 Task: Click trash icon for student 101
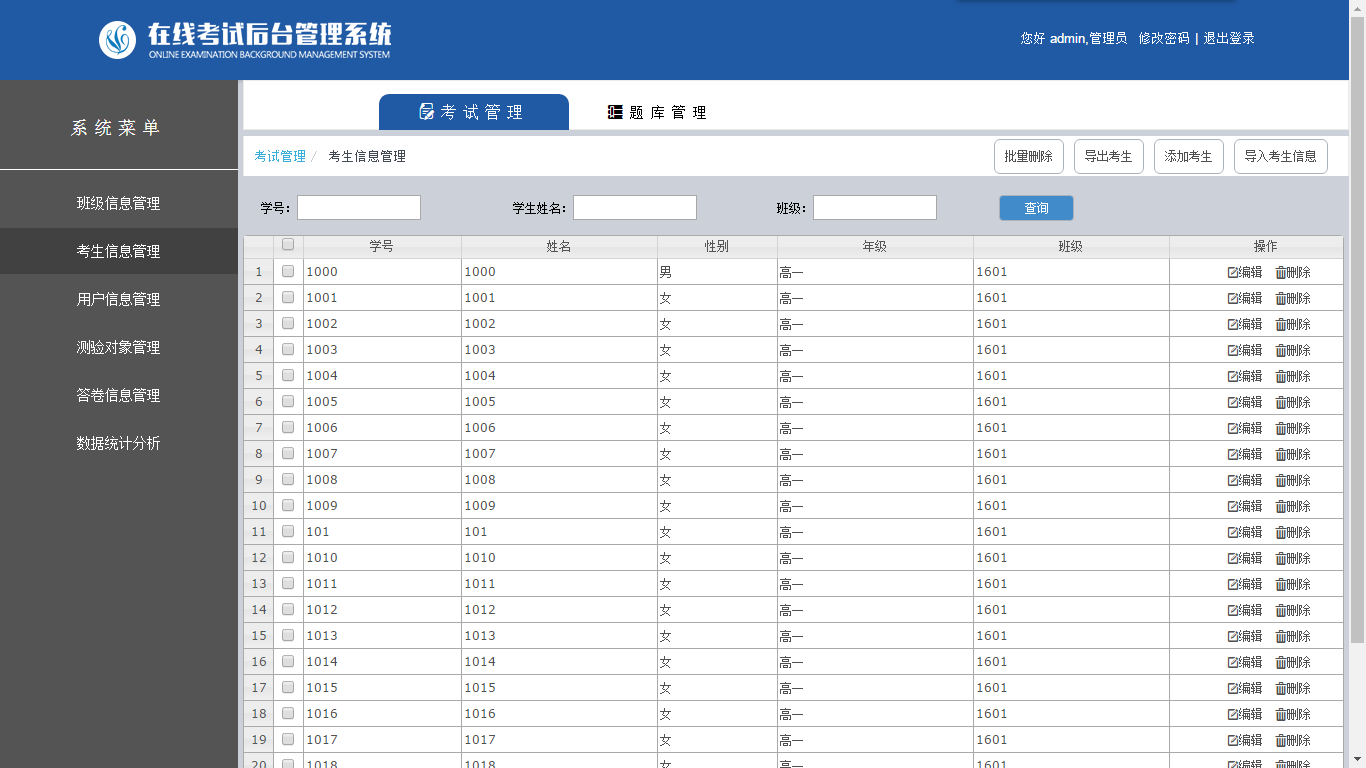(1281, 532)
